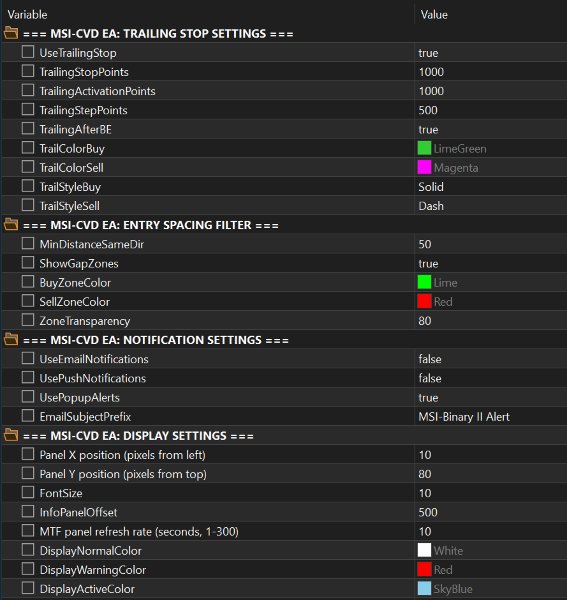Open the ShowGapZones true value selector
Viewport: 567px width, 600px height.
point(490,263)
